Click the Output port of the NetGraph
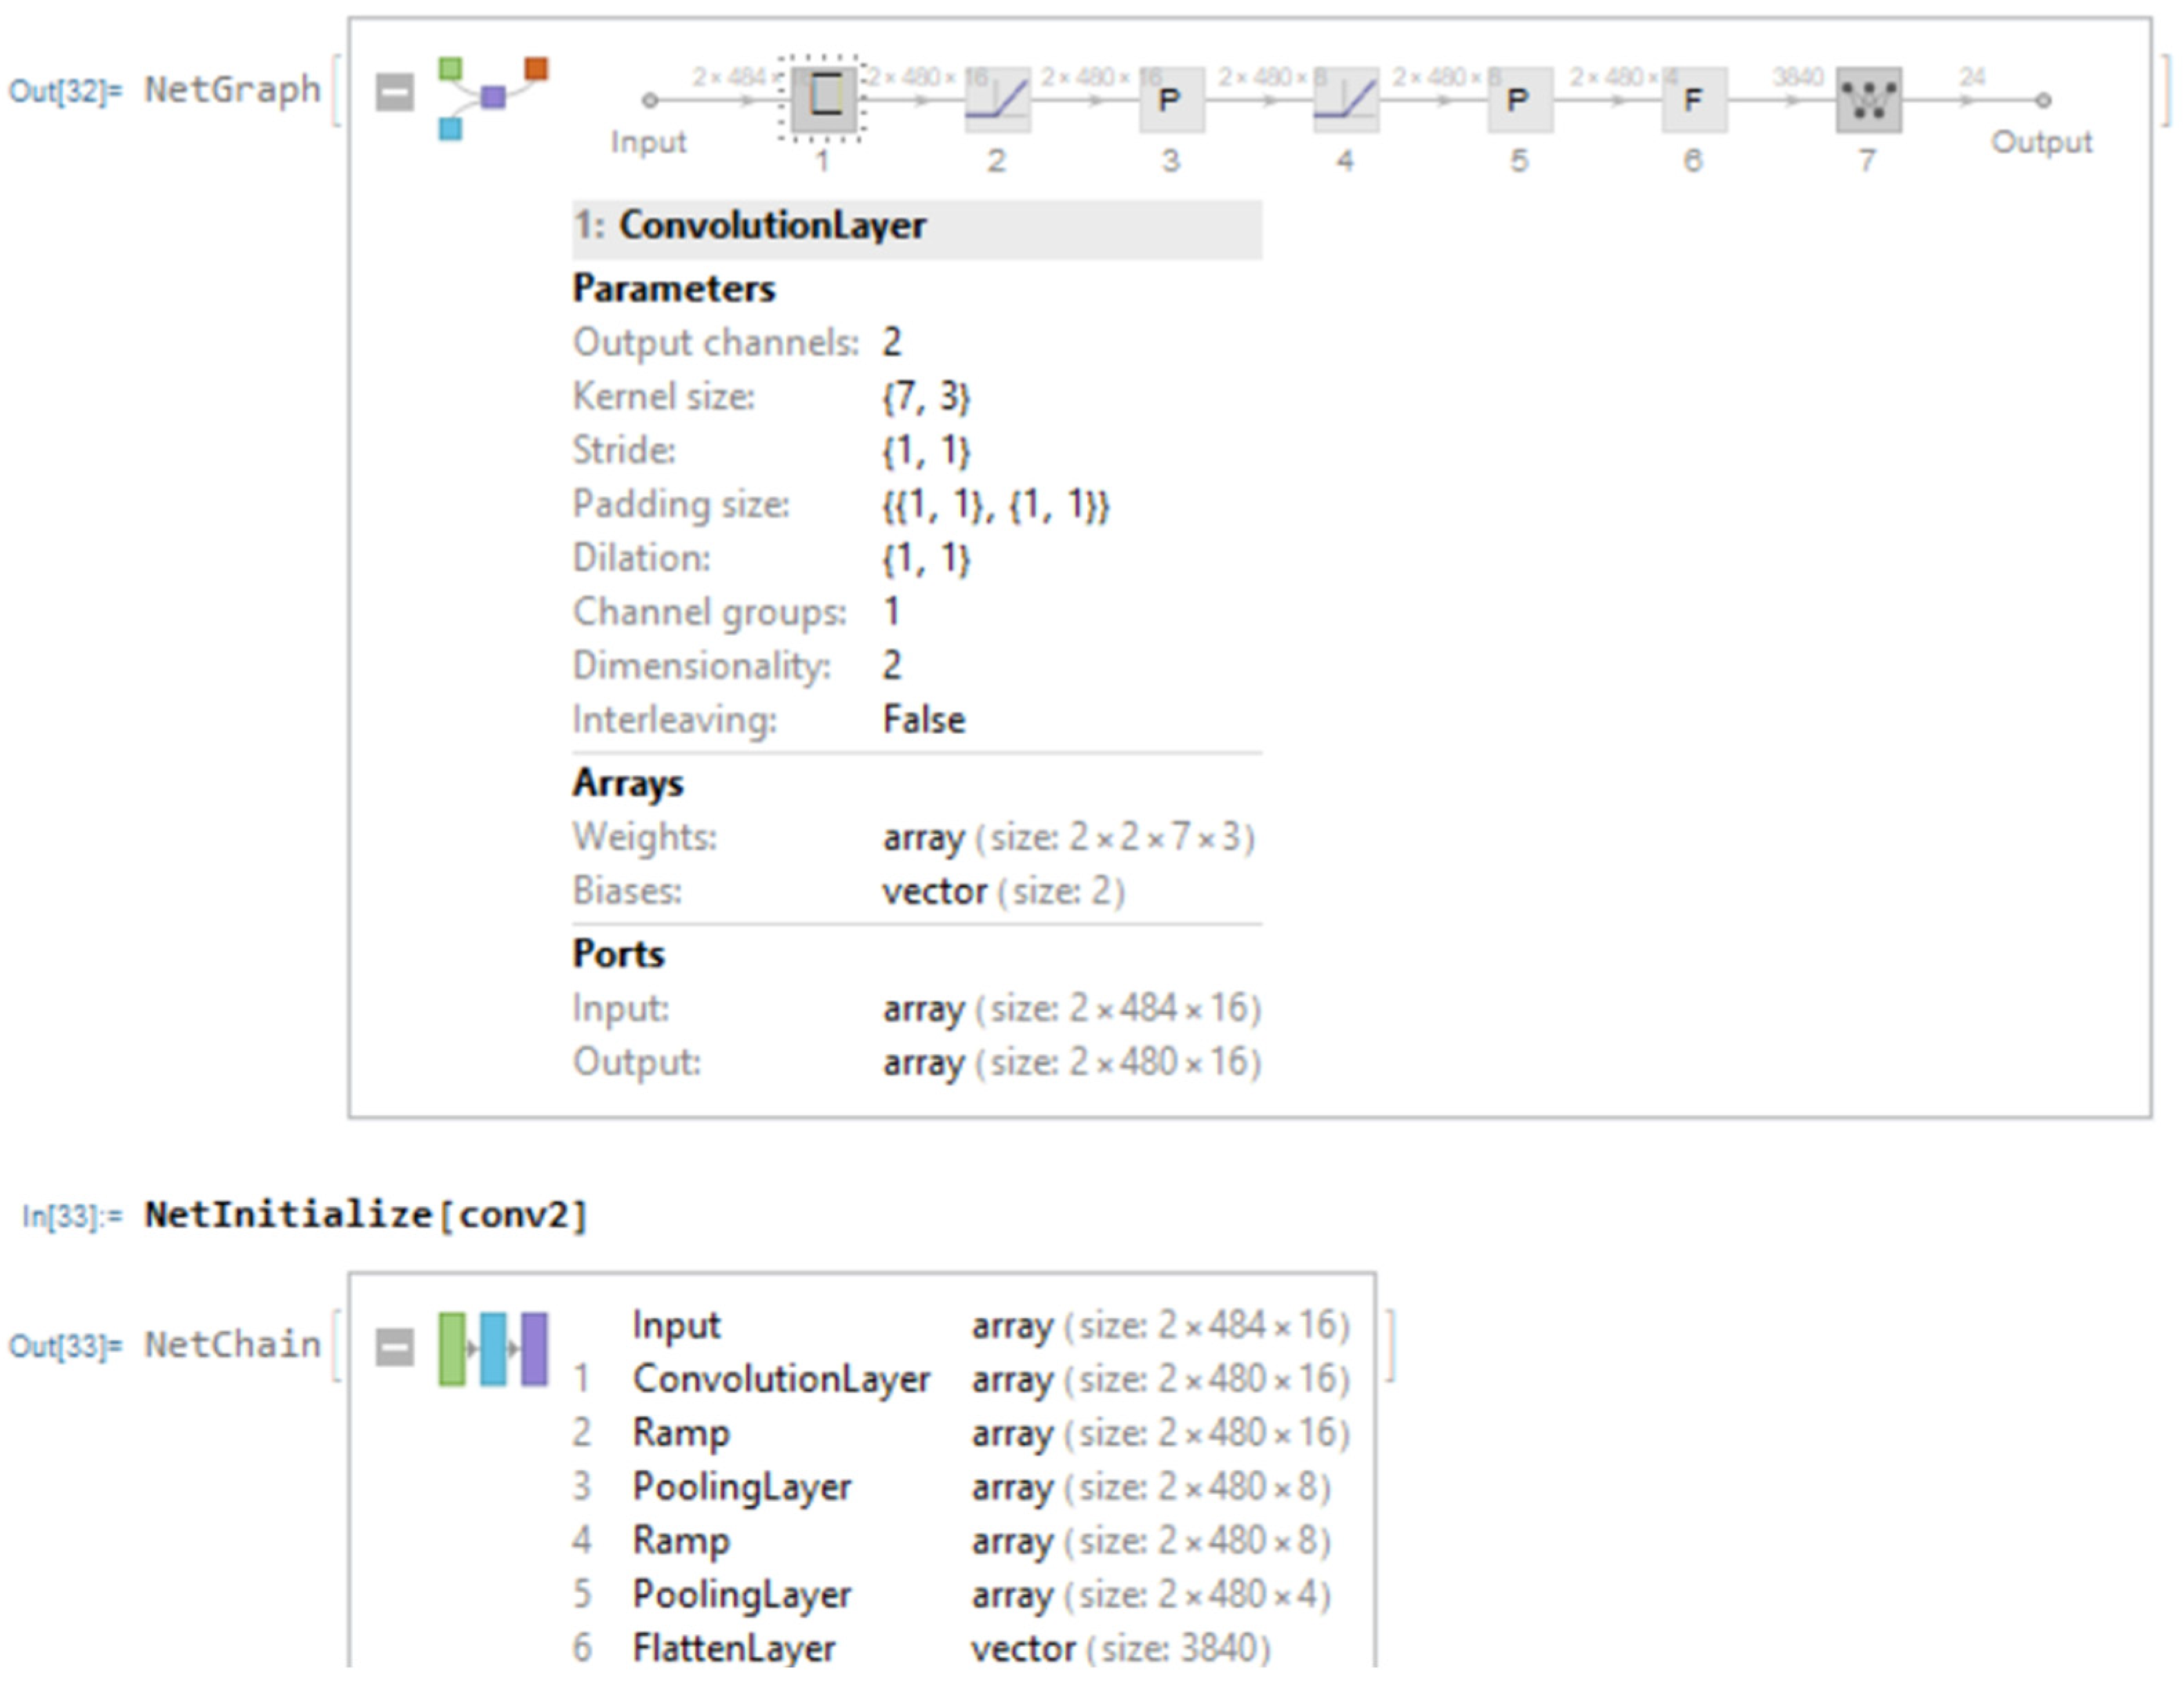The width and height of the screenshot is (2184, 1684). (x=2043, y=99)
